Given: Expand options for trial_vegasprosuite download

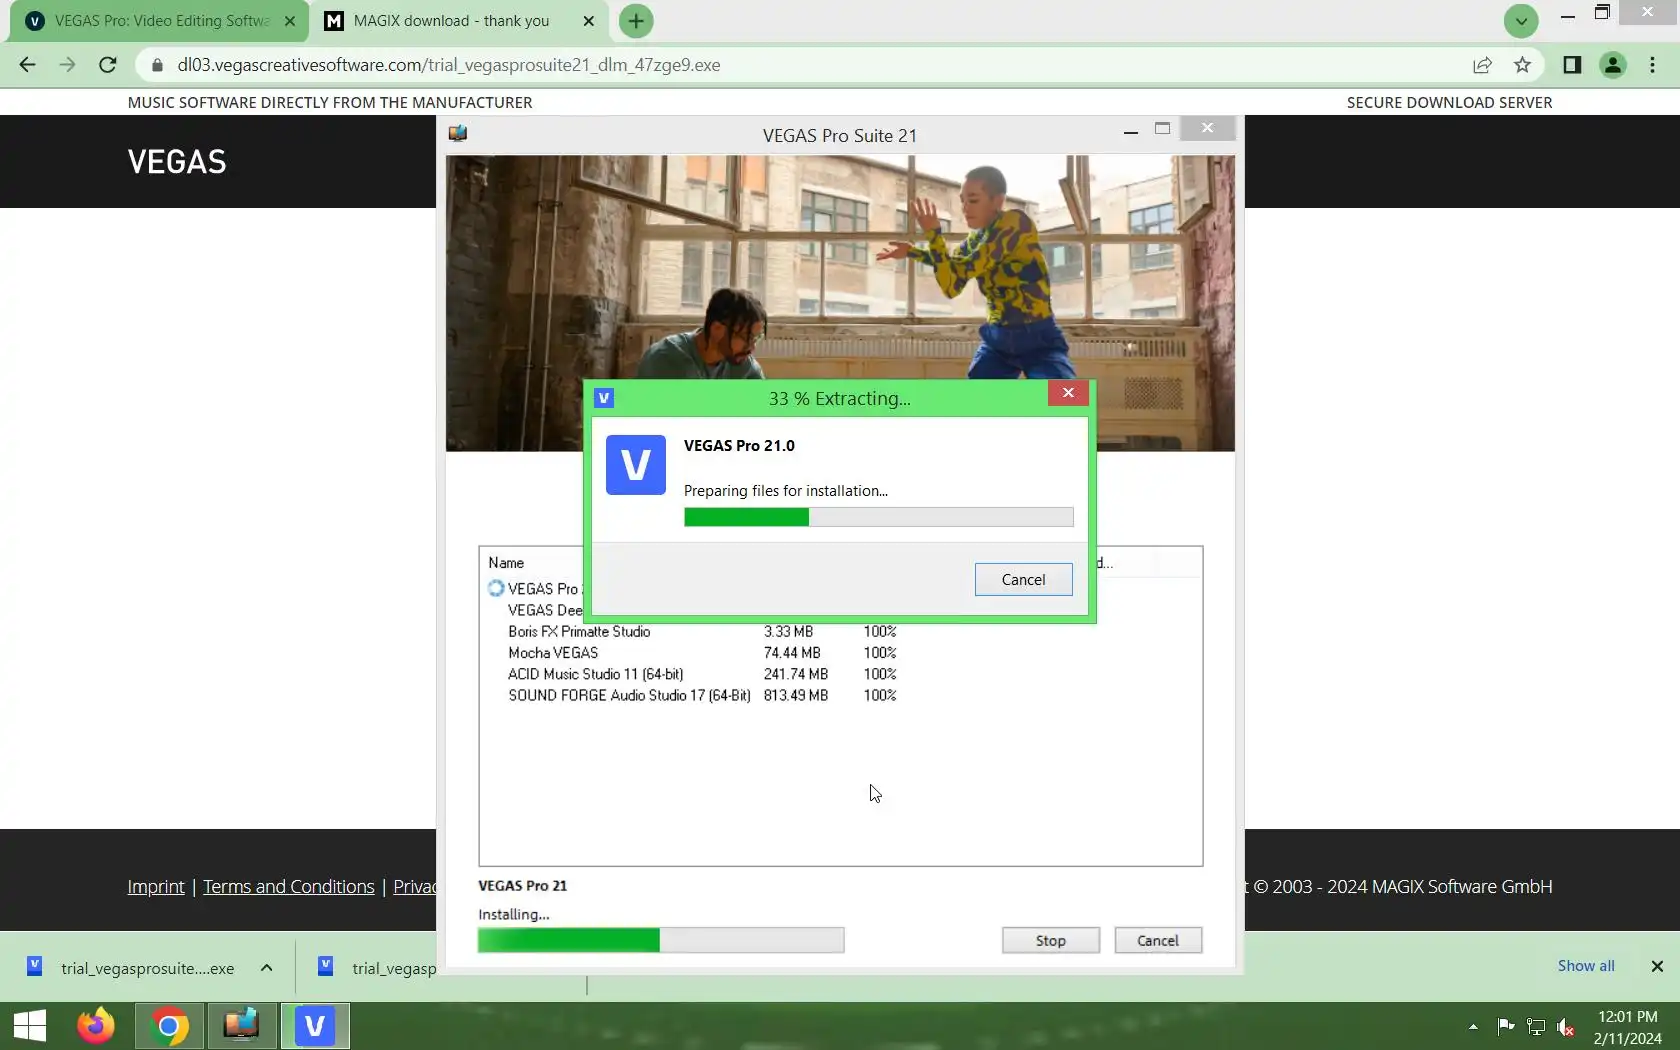Looking at the screenshot, I should [x=267, y=967].
